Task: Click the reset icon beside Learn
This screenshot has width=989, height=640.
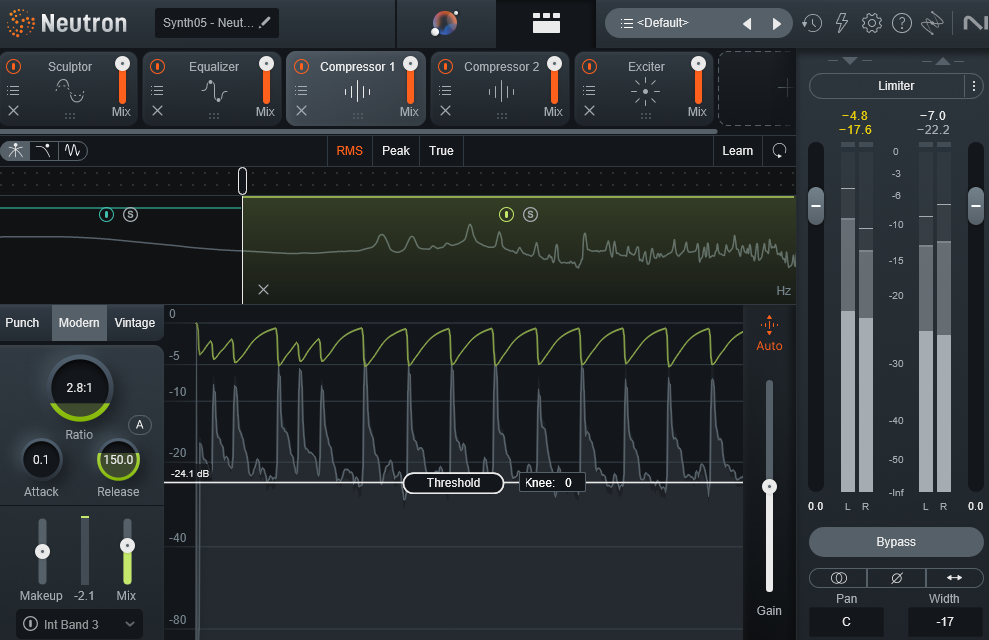Action: 780,151
